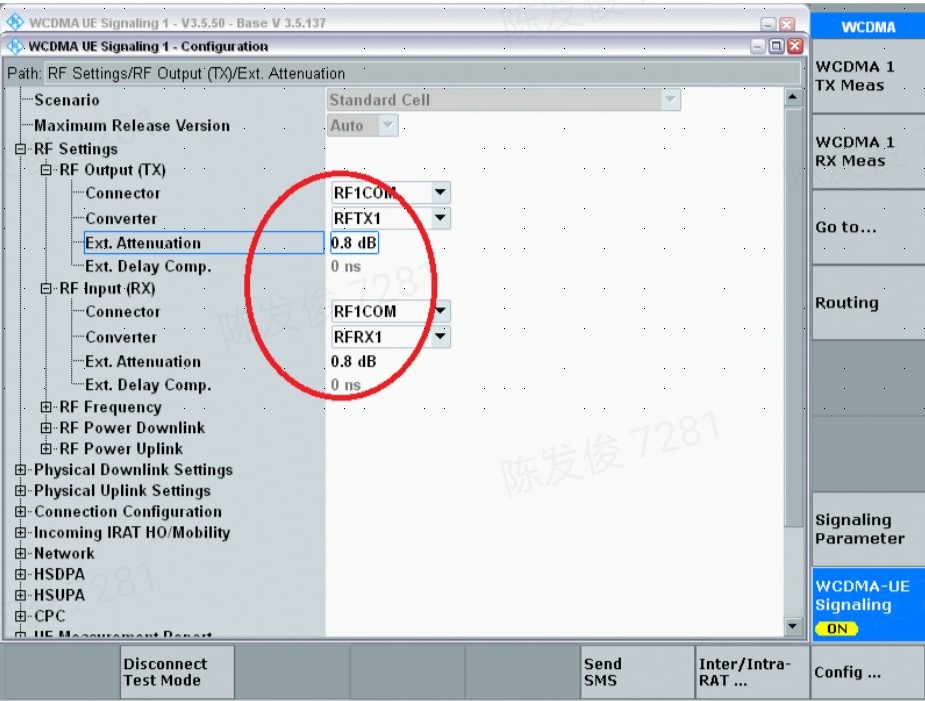
Task: Select Ext. Delay Comp. under RF Output (TX)
Action: coord(148,267)
